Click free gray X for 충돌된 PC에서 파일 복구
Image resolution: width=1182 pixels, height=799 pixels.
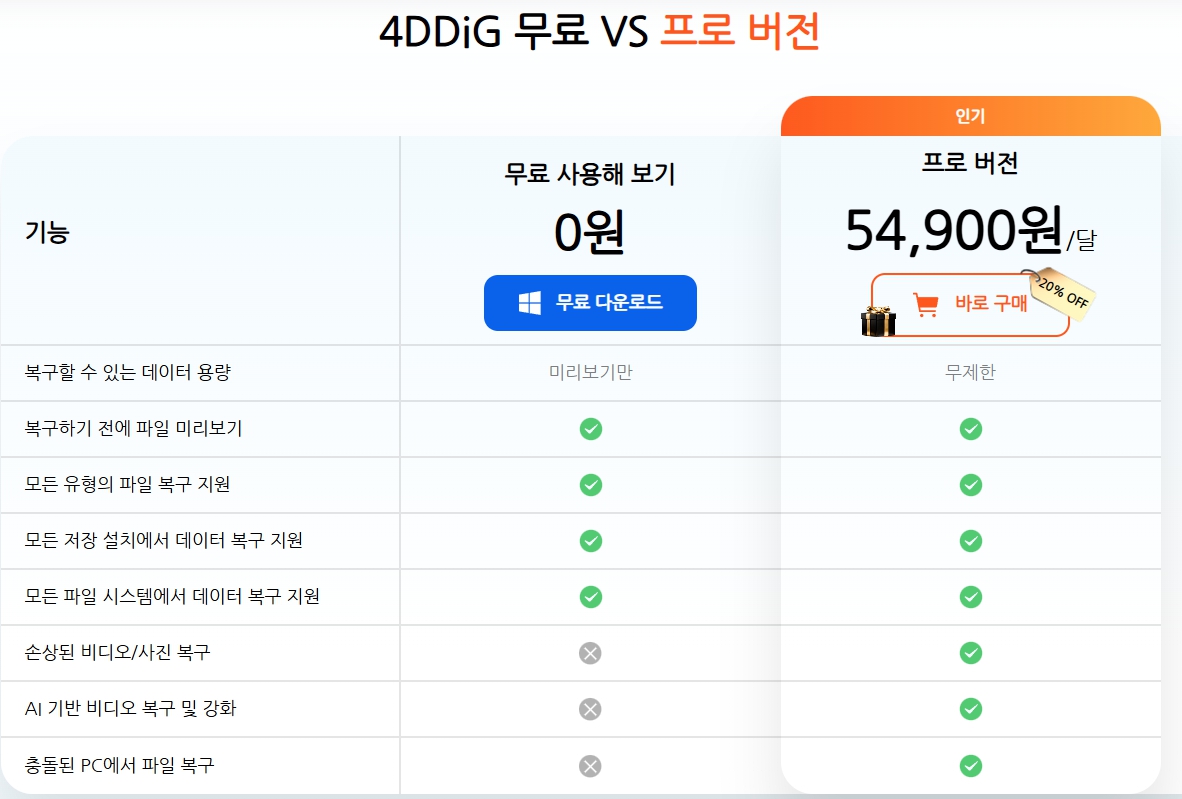[590, 767]
